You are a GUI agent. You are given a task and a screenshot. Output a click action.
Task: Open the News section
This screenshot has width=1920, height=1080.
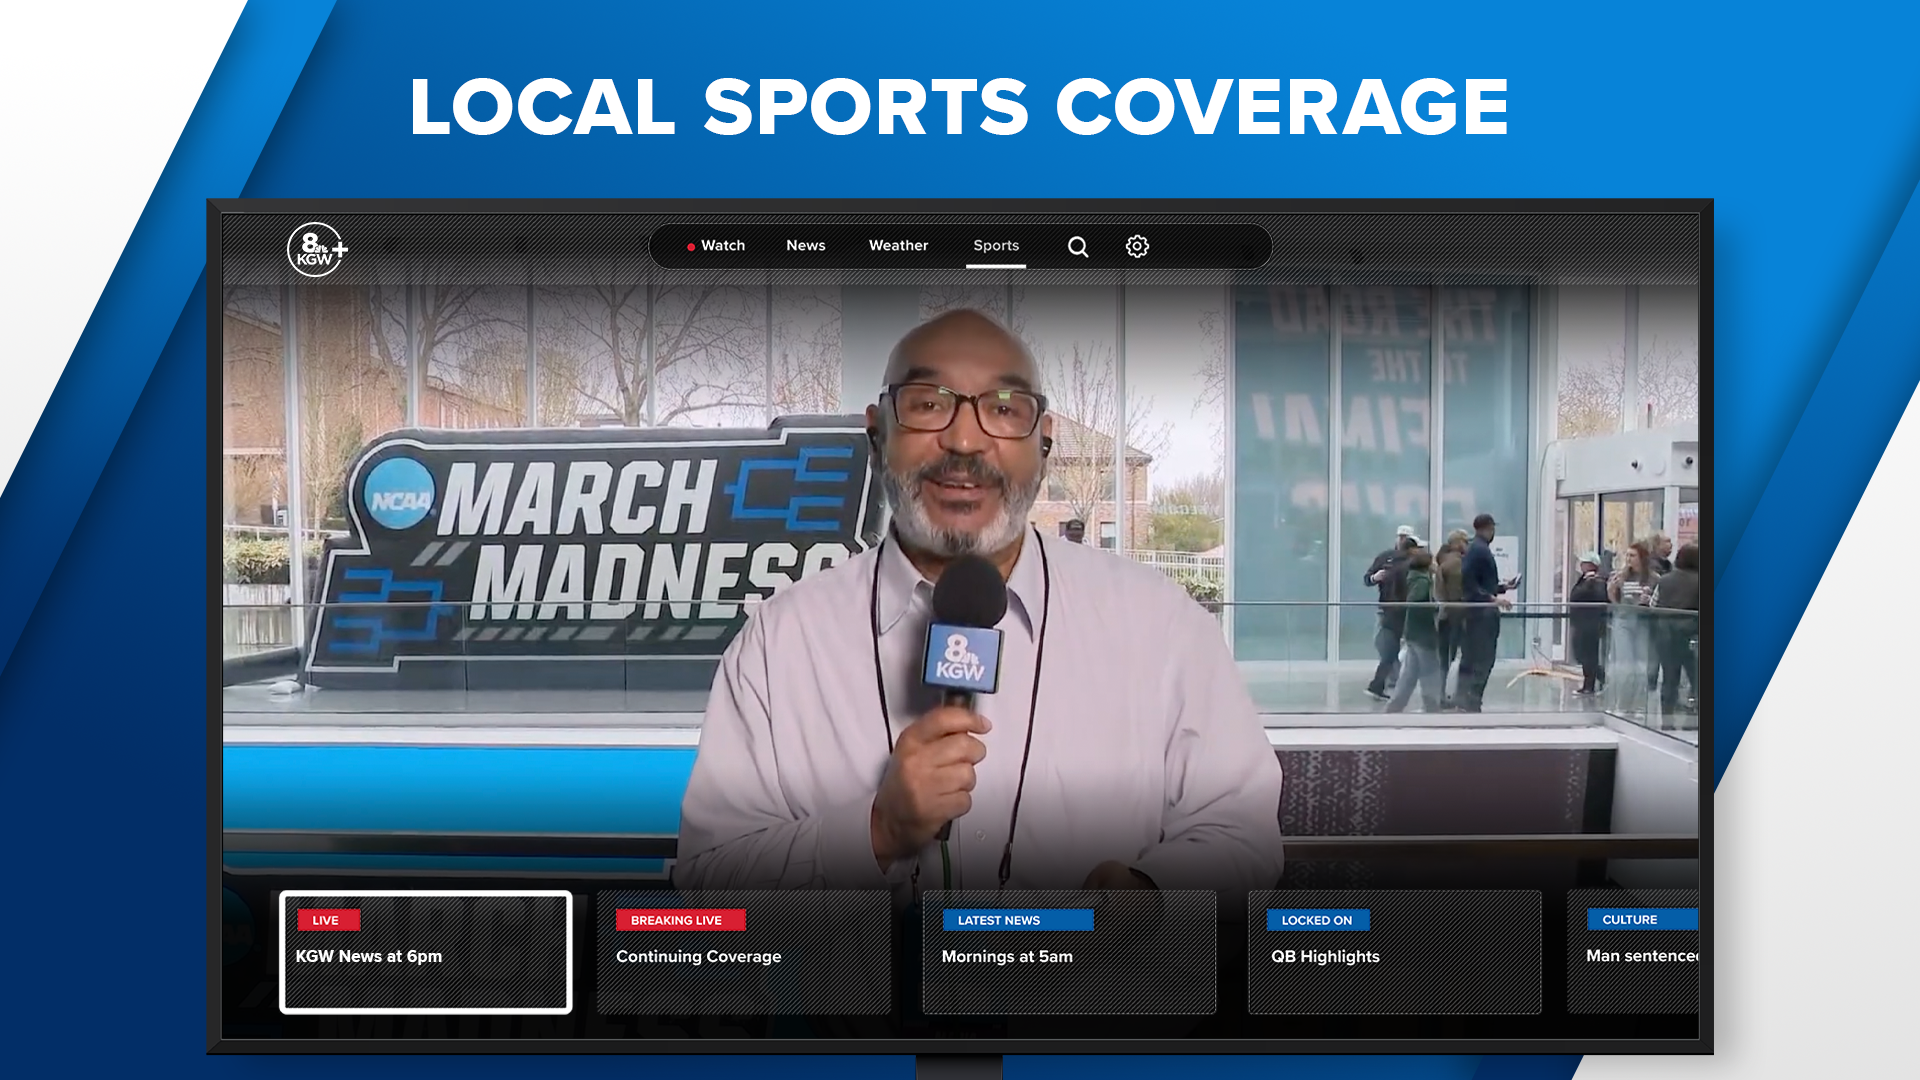[x=806, y=245]
